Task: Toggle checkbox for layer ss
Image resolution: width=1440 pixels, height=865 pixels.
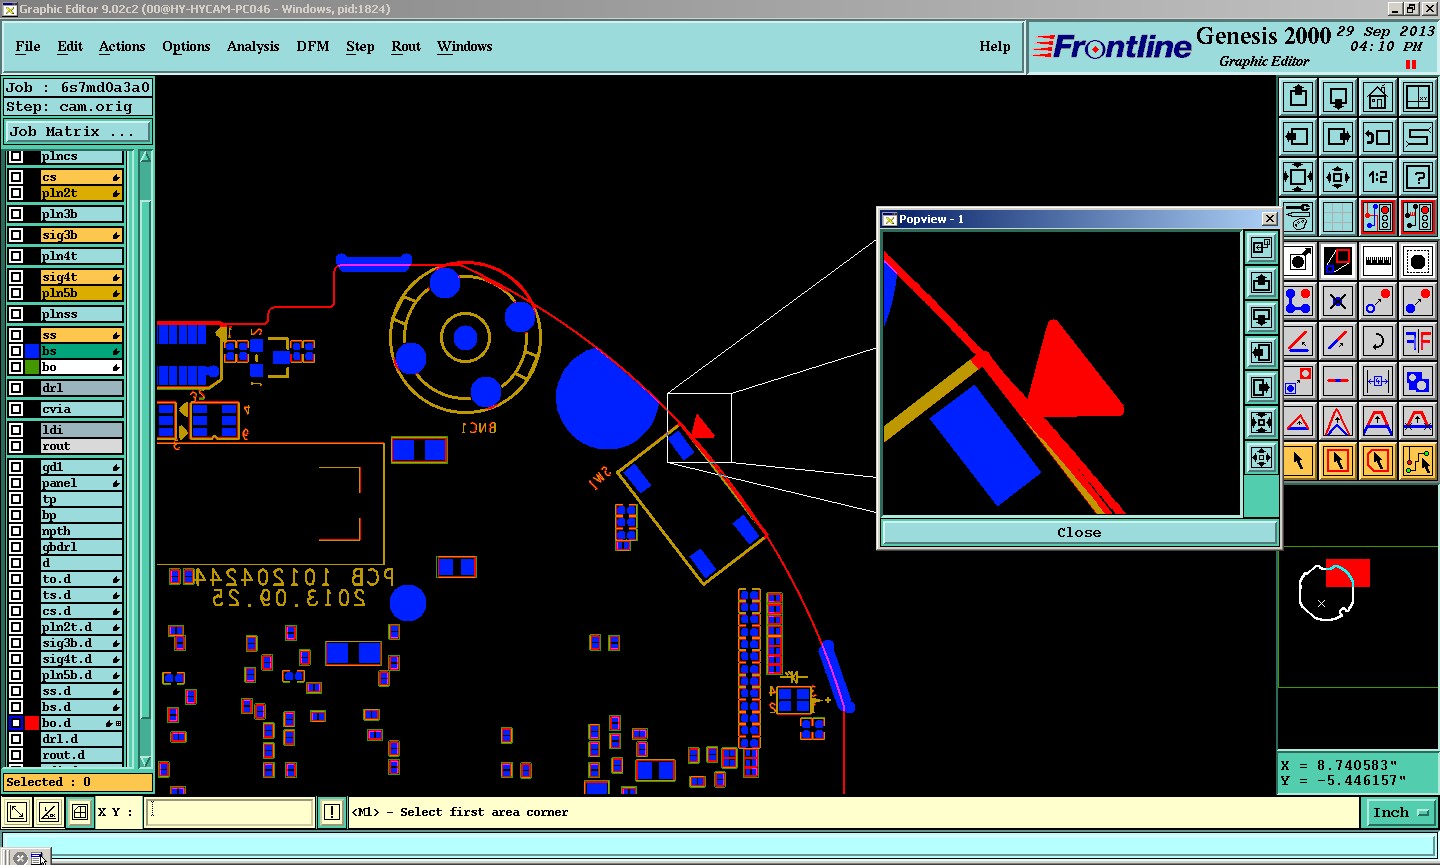Action: [x=16, y=335]
